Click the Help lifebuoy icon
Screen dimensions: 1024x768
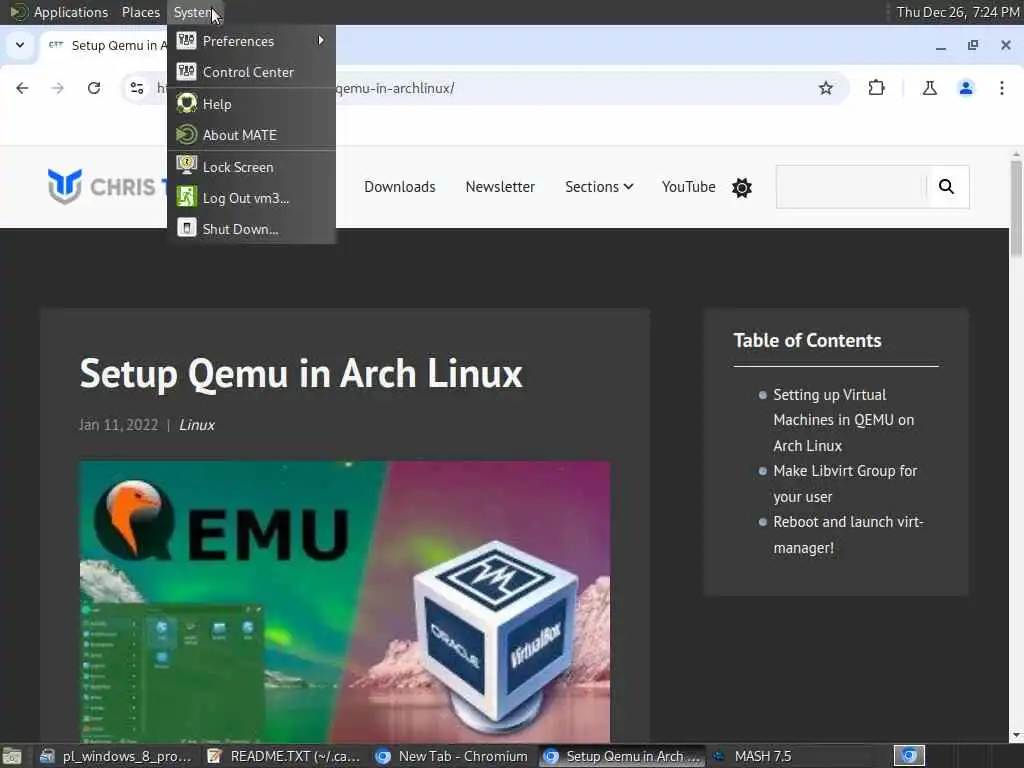186,103
